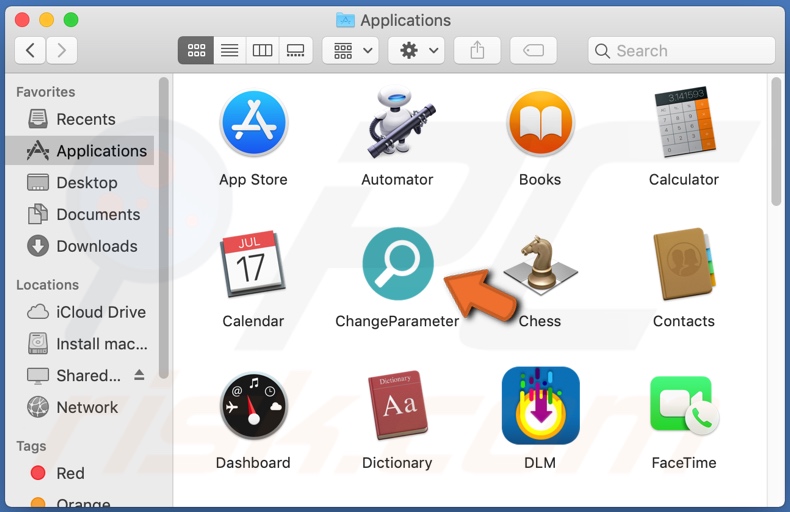This screenshot has width=790, height=512.
Task: Click the Search field
Action: point(682,50)
